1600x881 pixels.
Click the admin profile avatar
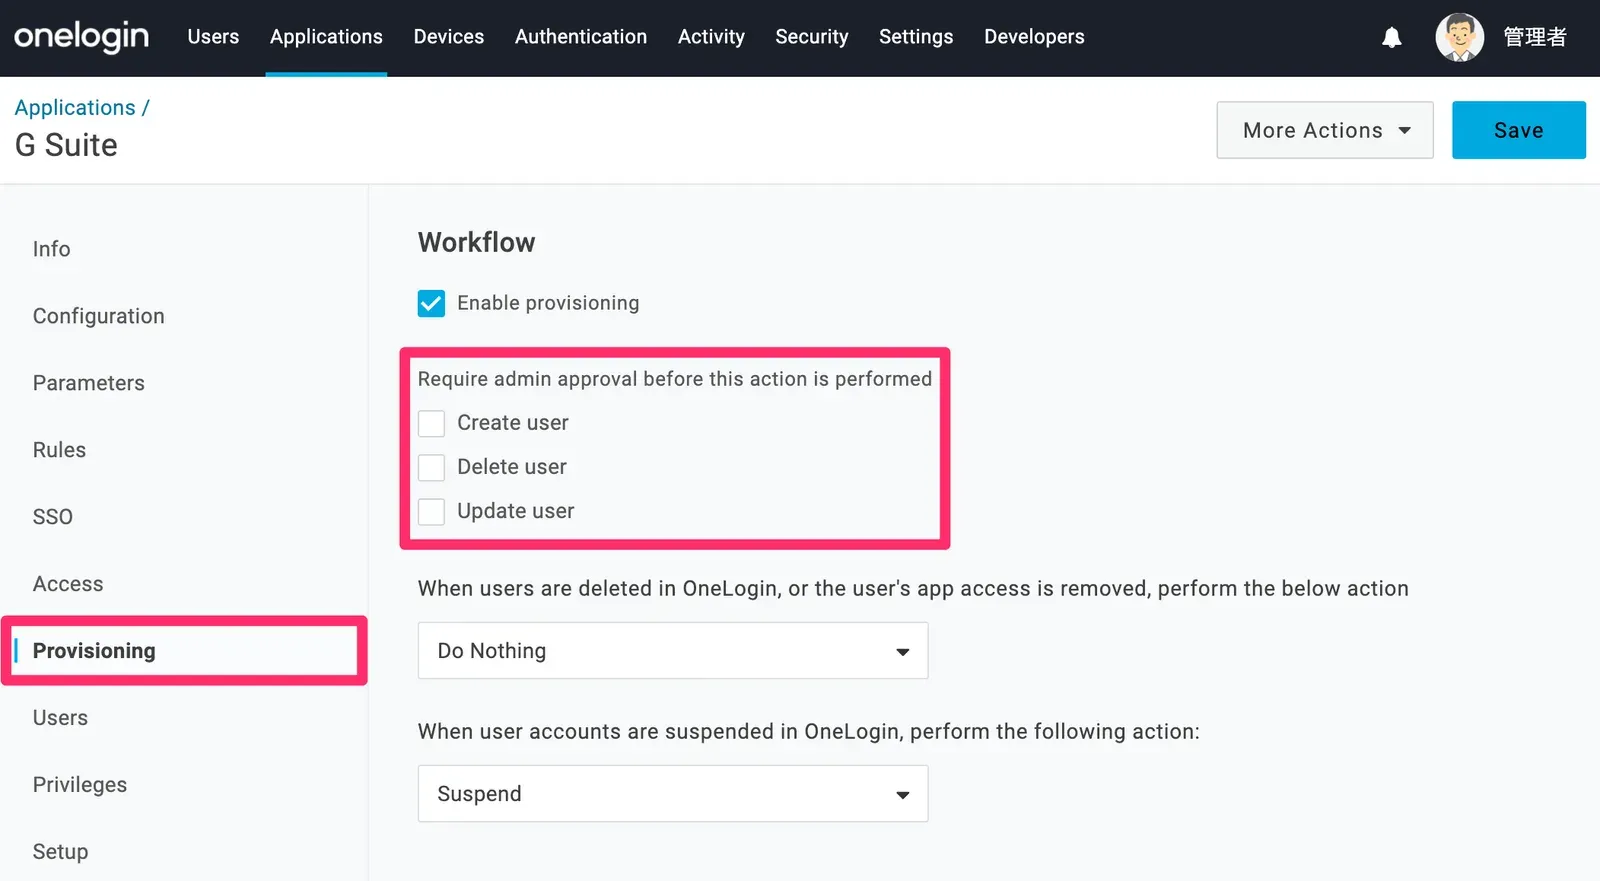[x=1459, y=38]
